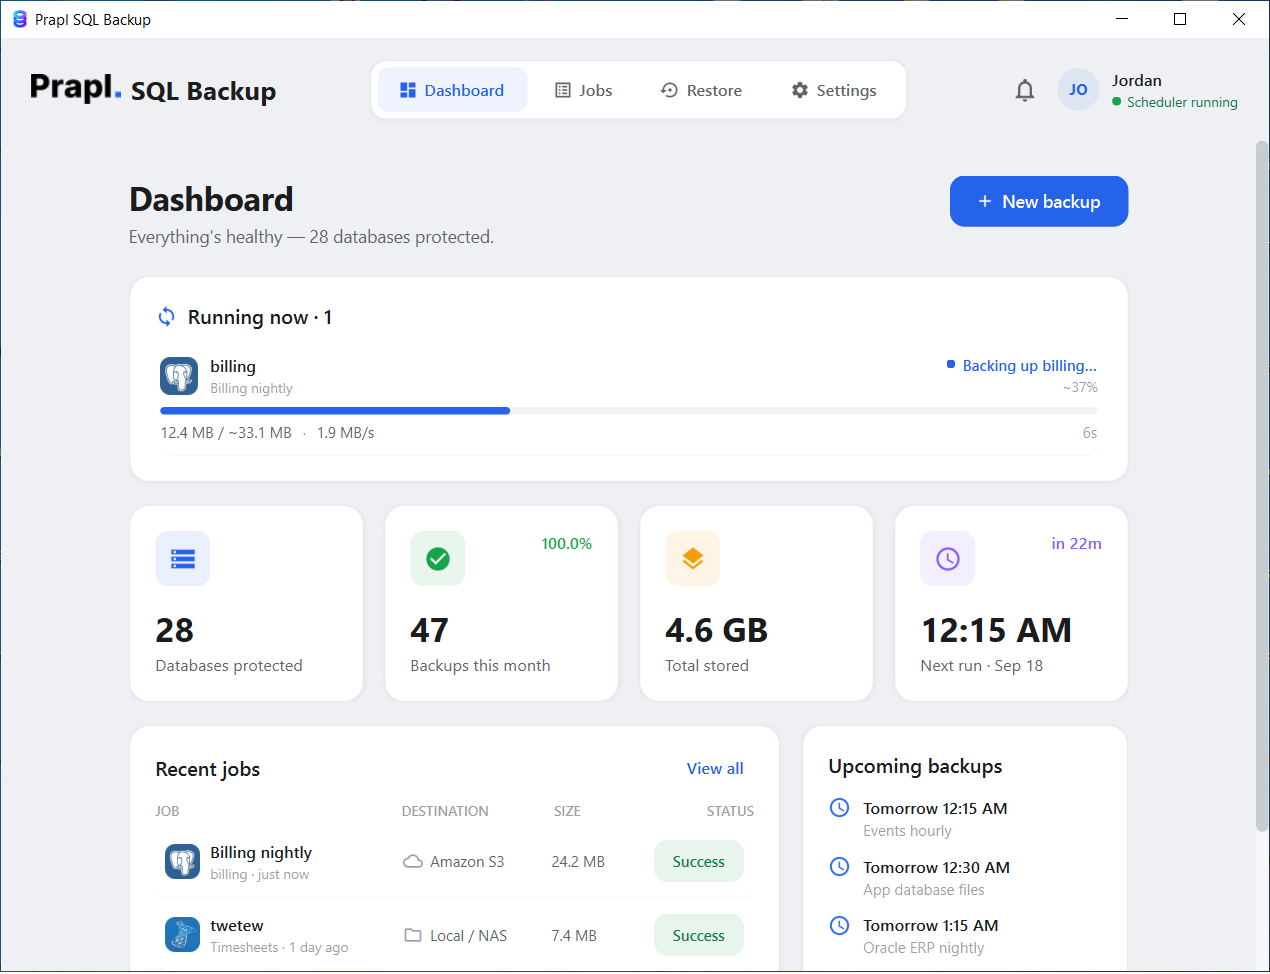This screenshot has width=1270, height=974.
Task: Open the notifications bell
Action: click(1025, 90)
